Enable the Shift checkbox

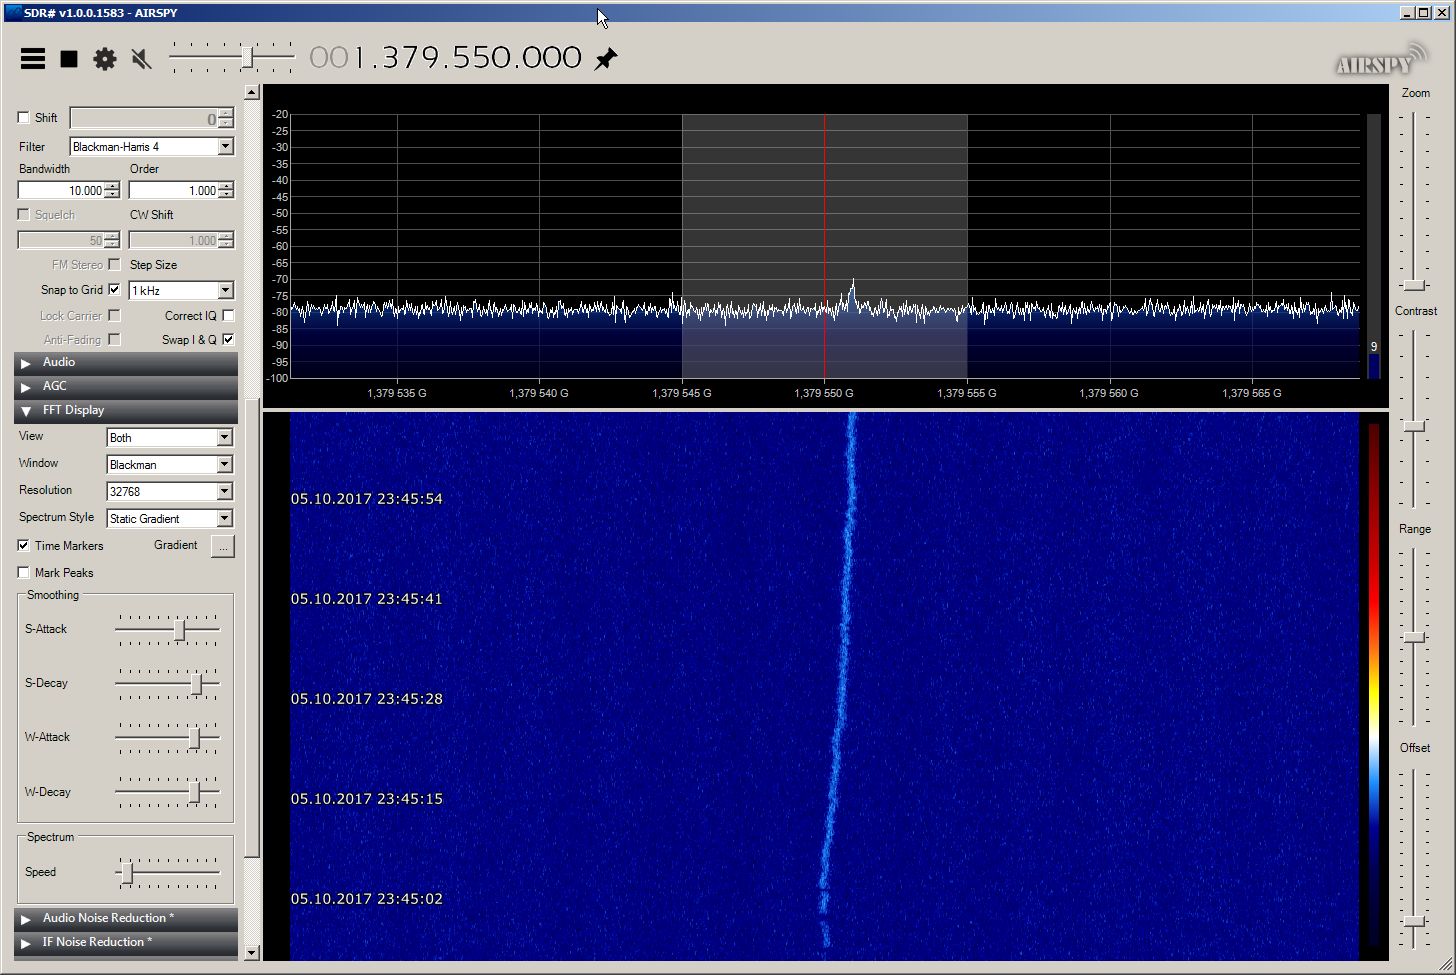coord(24,118)
